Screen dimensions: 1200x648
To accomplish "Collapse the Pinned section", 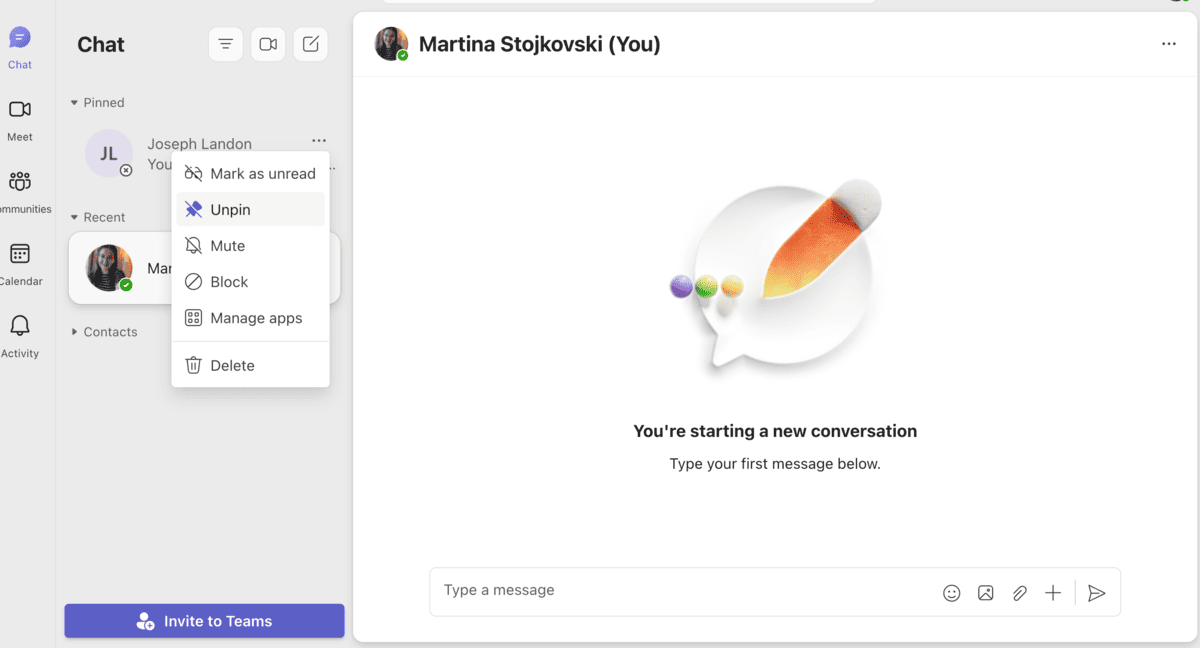I will point(74,102).
